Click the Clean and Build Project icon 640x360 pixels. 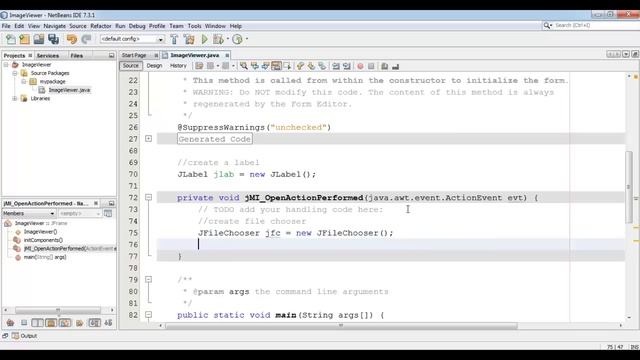(x=189, y=39)
